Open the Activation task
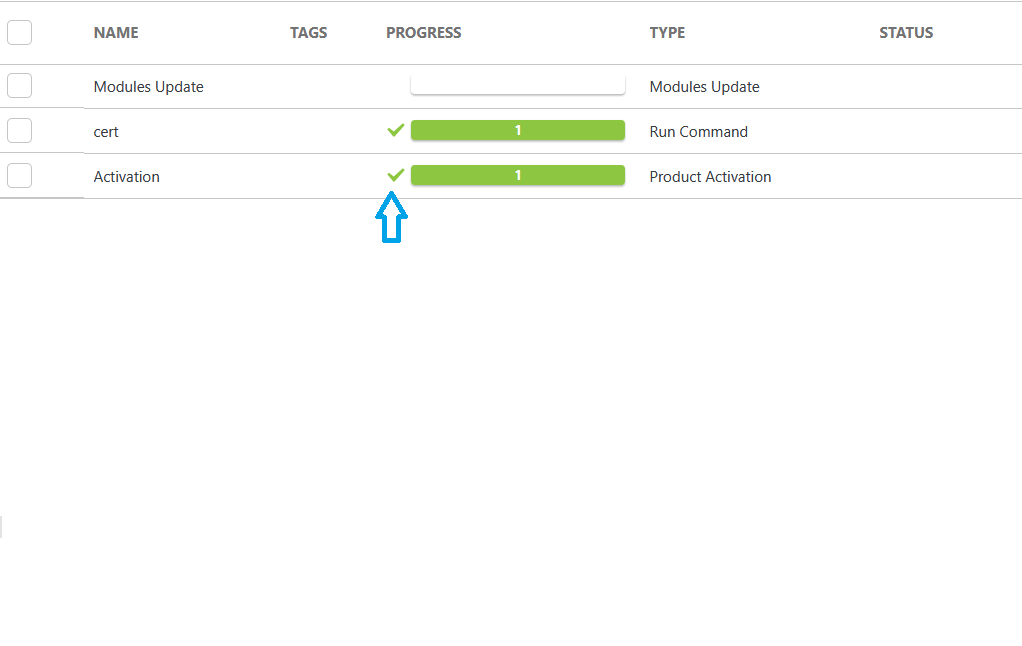The width and height of the screenshot is (1022, 646). click(x=126, y=177)
